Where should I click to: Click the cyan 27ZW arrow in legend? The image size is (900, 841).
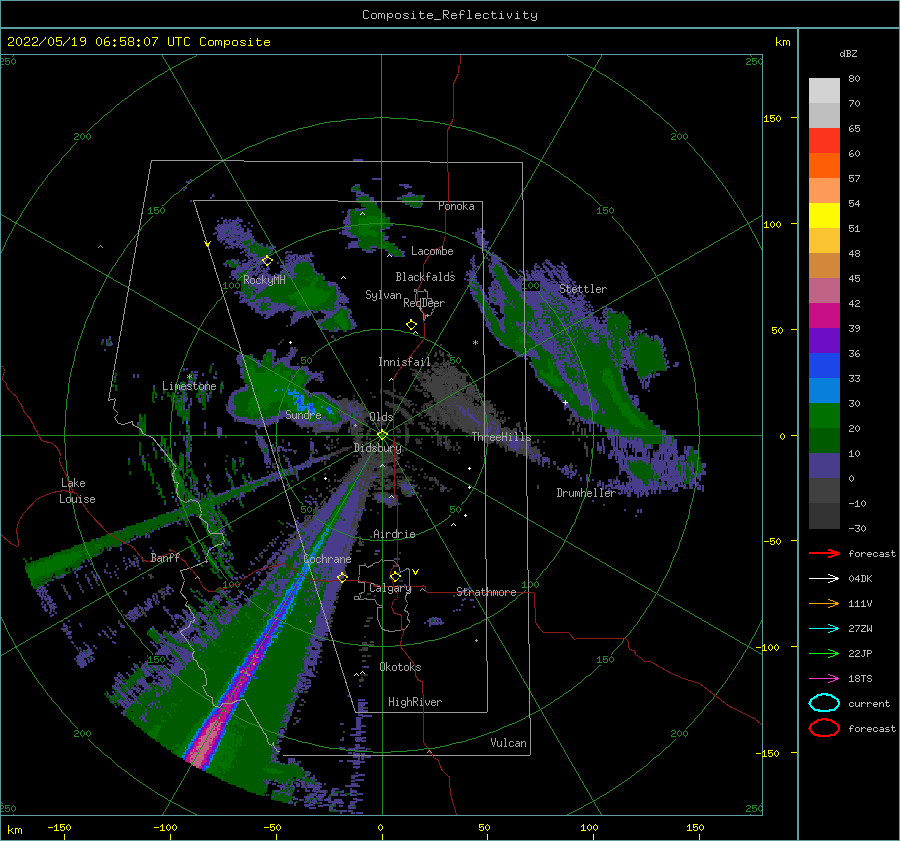(824, 629)
